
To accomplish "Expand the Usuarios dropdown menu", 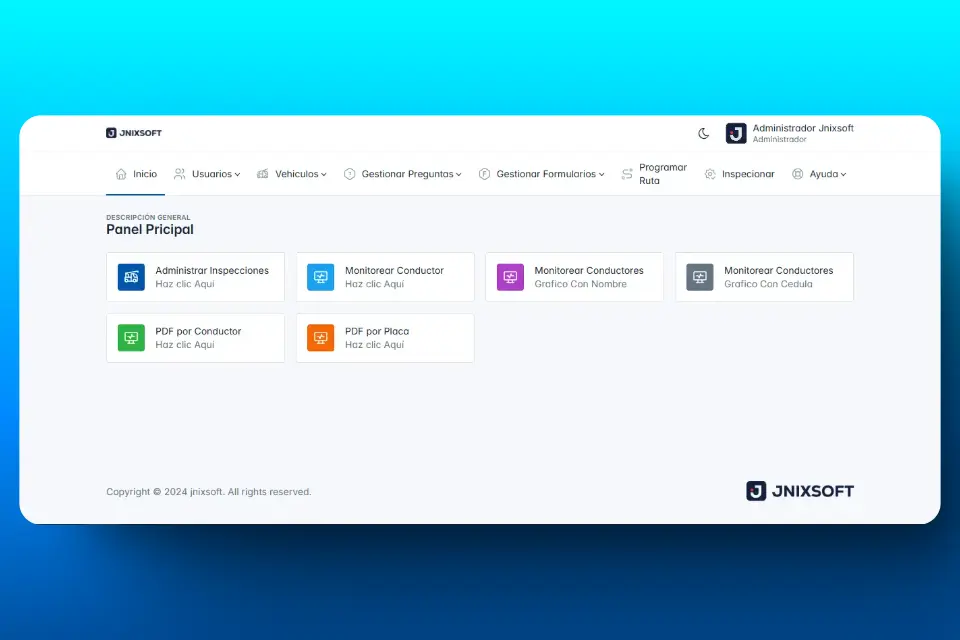I will 207,173.
